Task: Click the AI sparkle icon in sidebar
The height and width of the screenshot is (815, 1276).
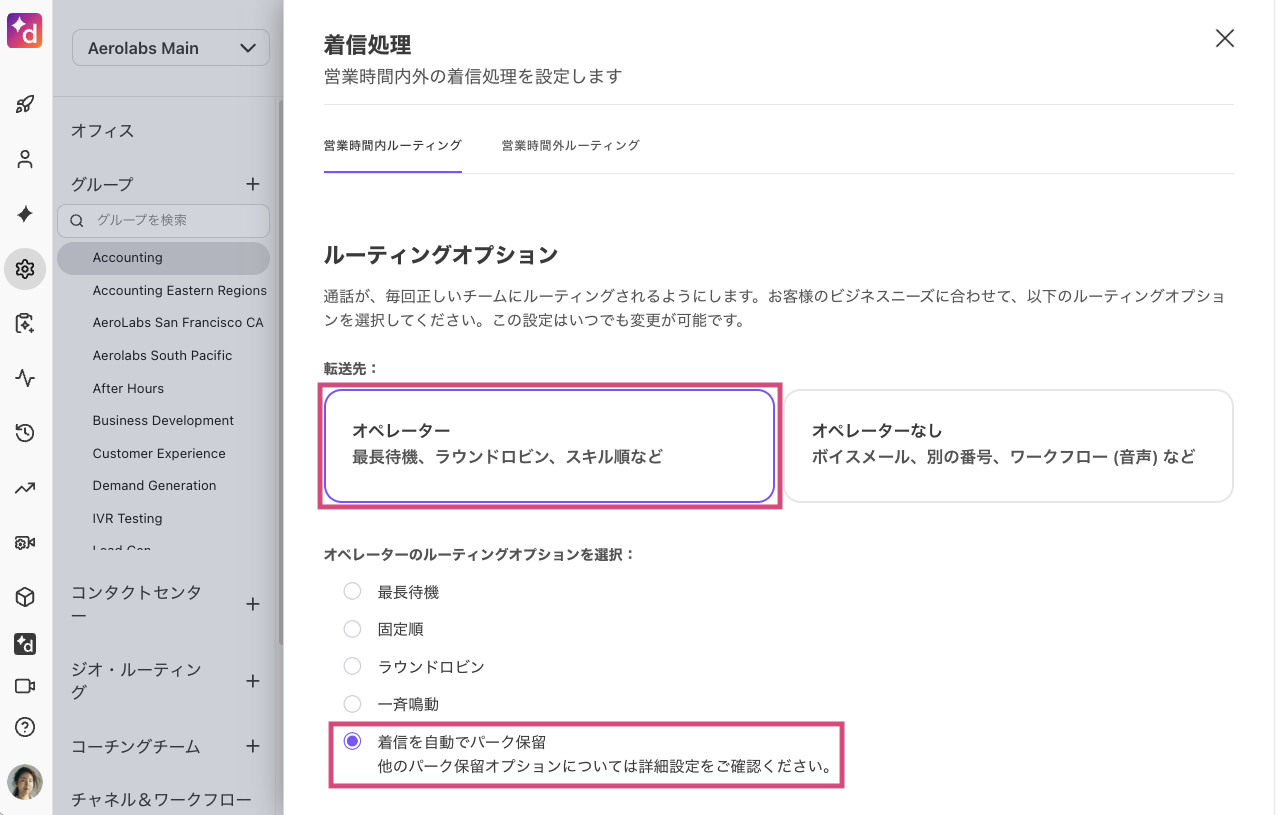Action: coord(25,214)
